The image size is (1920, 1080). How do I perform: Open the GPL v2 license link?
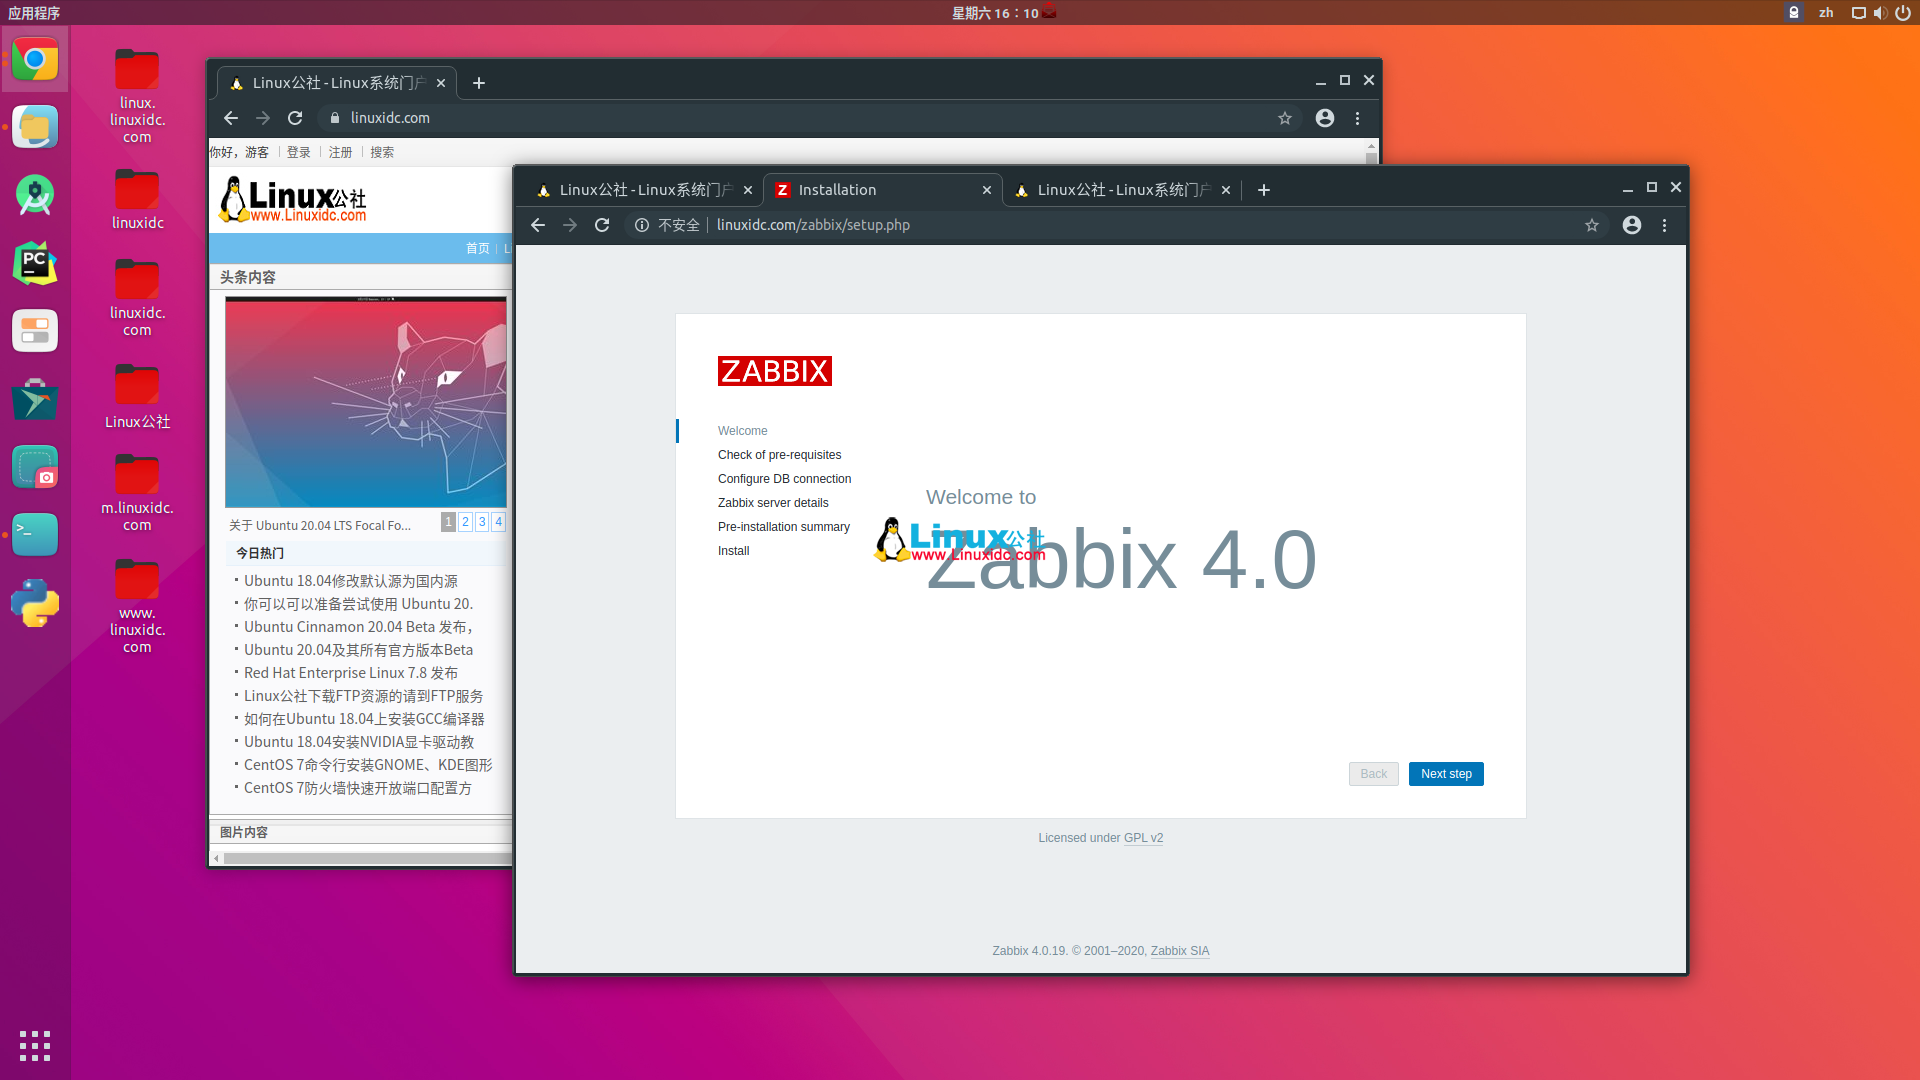1143,838
